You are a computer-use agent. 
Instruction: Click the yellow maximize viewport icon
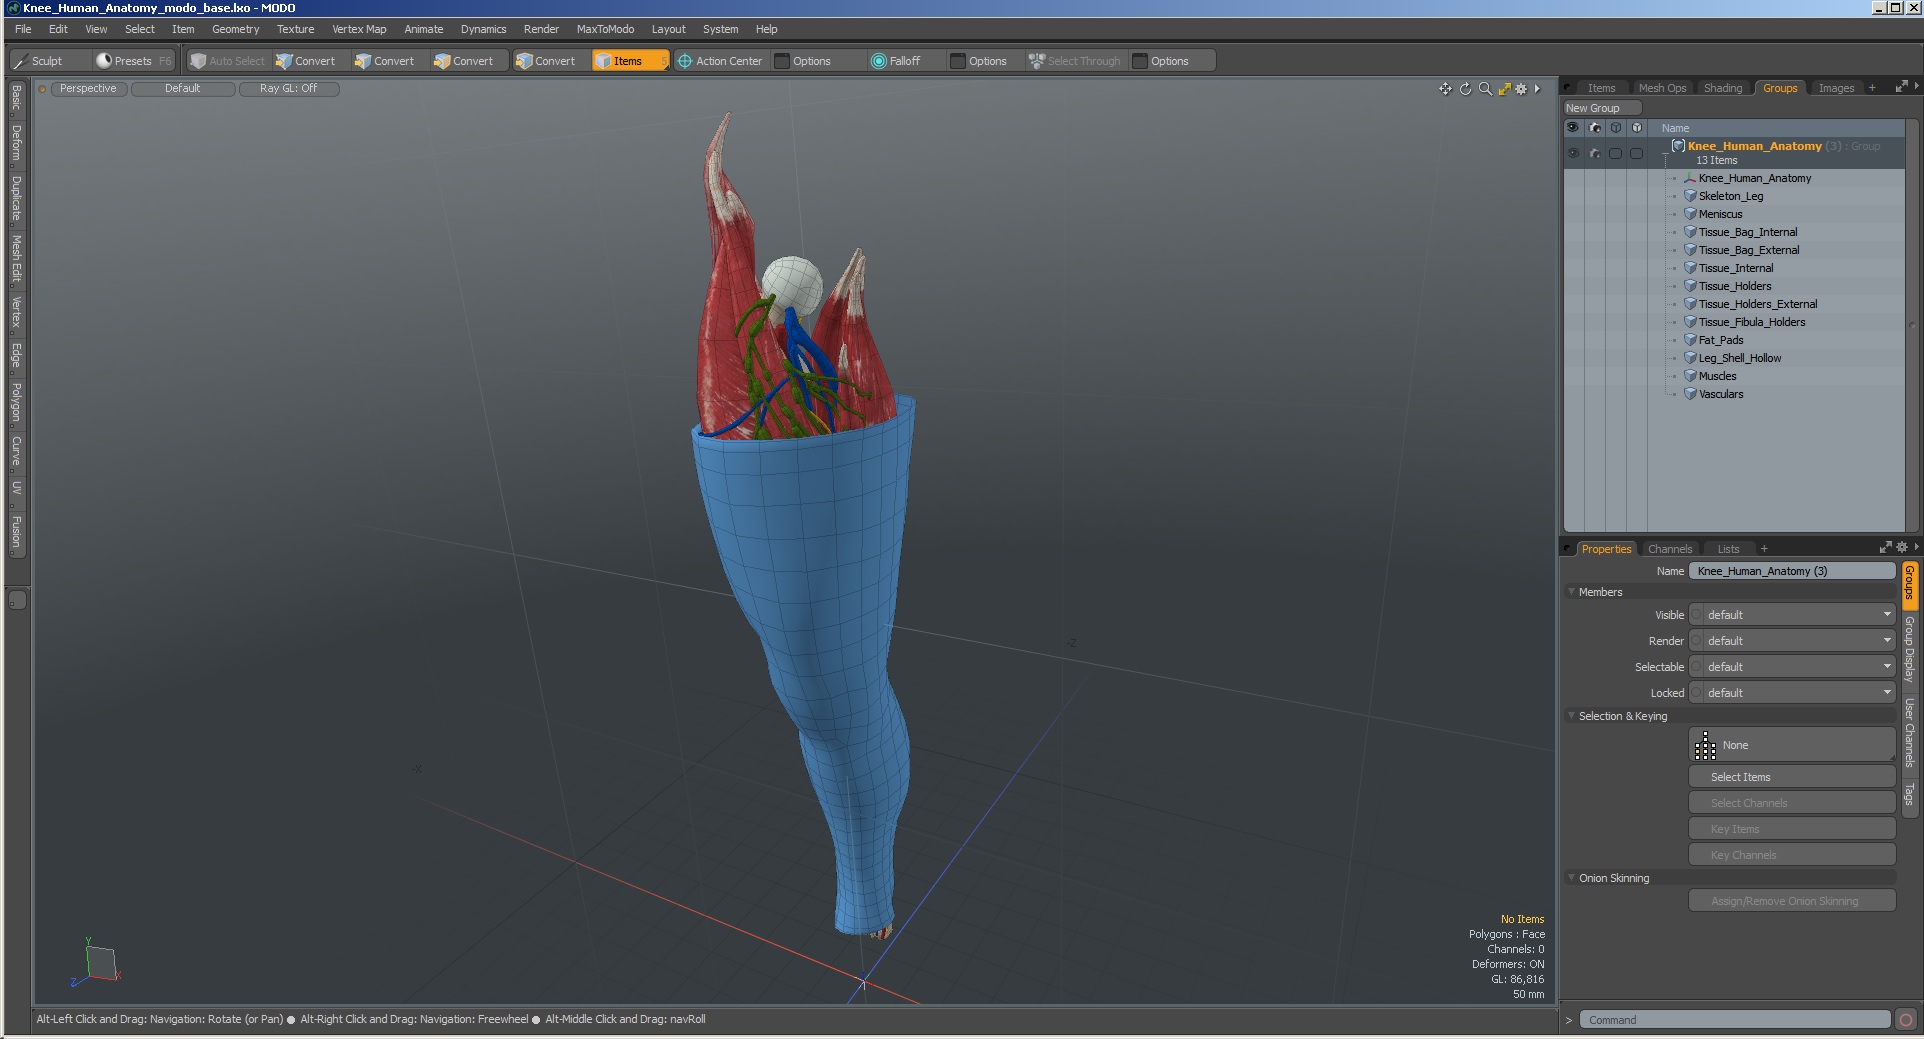pos(1504,89)
